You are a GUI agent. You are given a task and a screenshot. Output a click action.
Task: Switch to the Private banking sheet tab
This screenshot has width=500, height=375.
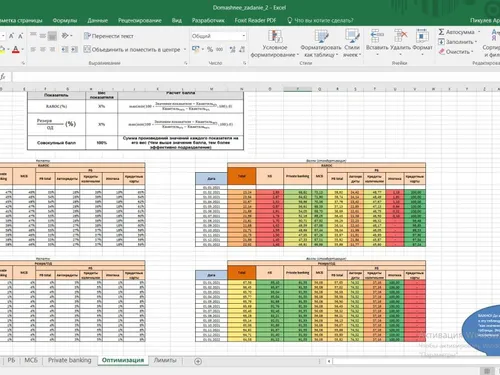point(70,360)
